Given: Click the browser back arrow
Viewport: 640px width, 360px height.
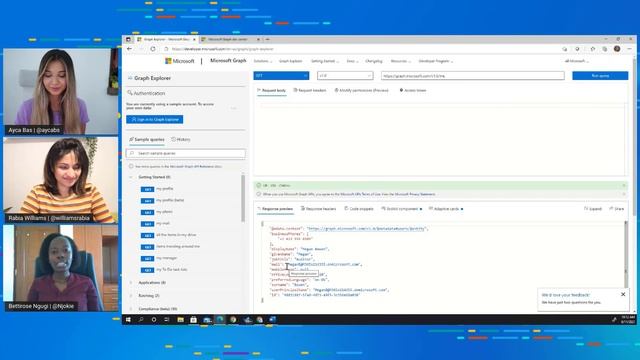Looking at the screenshot, I should [x=129, y=49].
